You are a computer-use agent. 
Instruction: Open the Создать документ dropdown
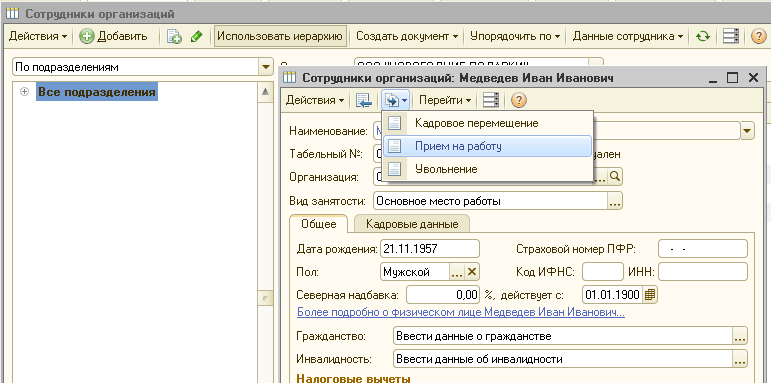(407, 36)
